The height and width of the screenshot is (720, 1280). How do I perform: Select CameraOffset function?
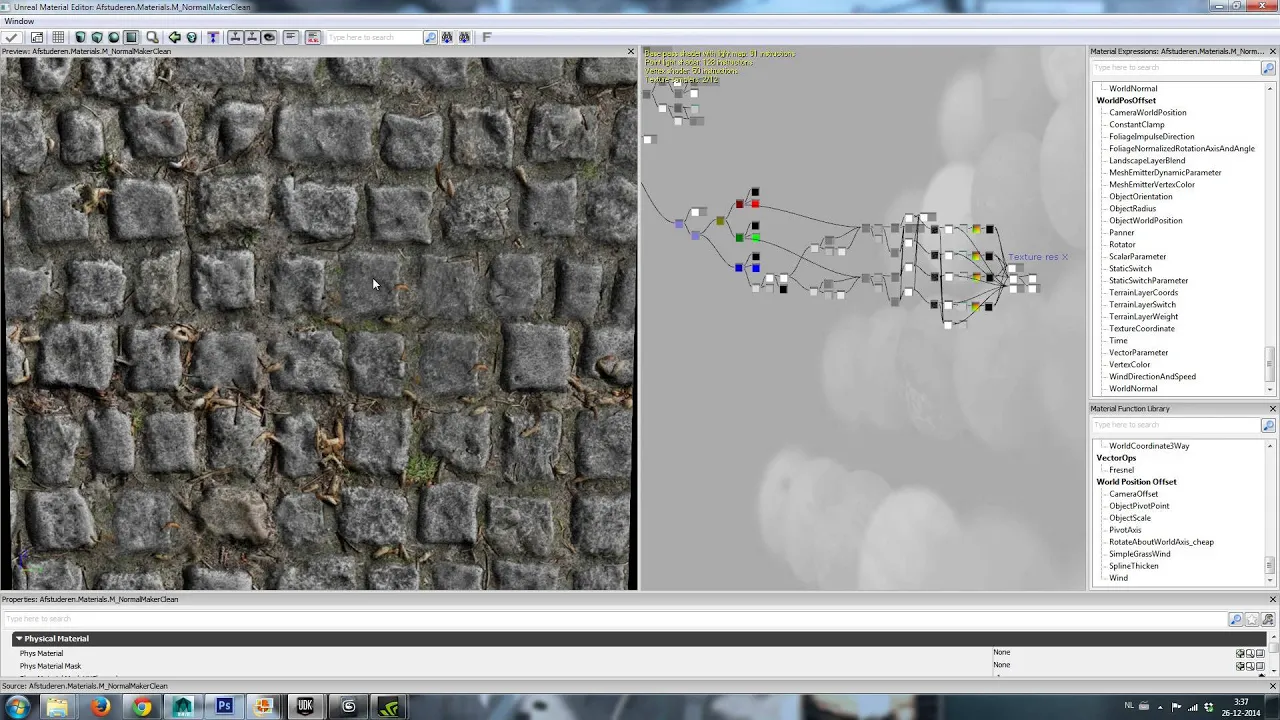click(1133, 494)
